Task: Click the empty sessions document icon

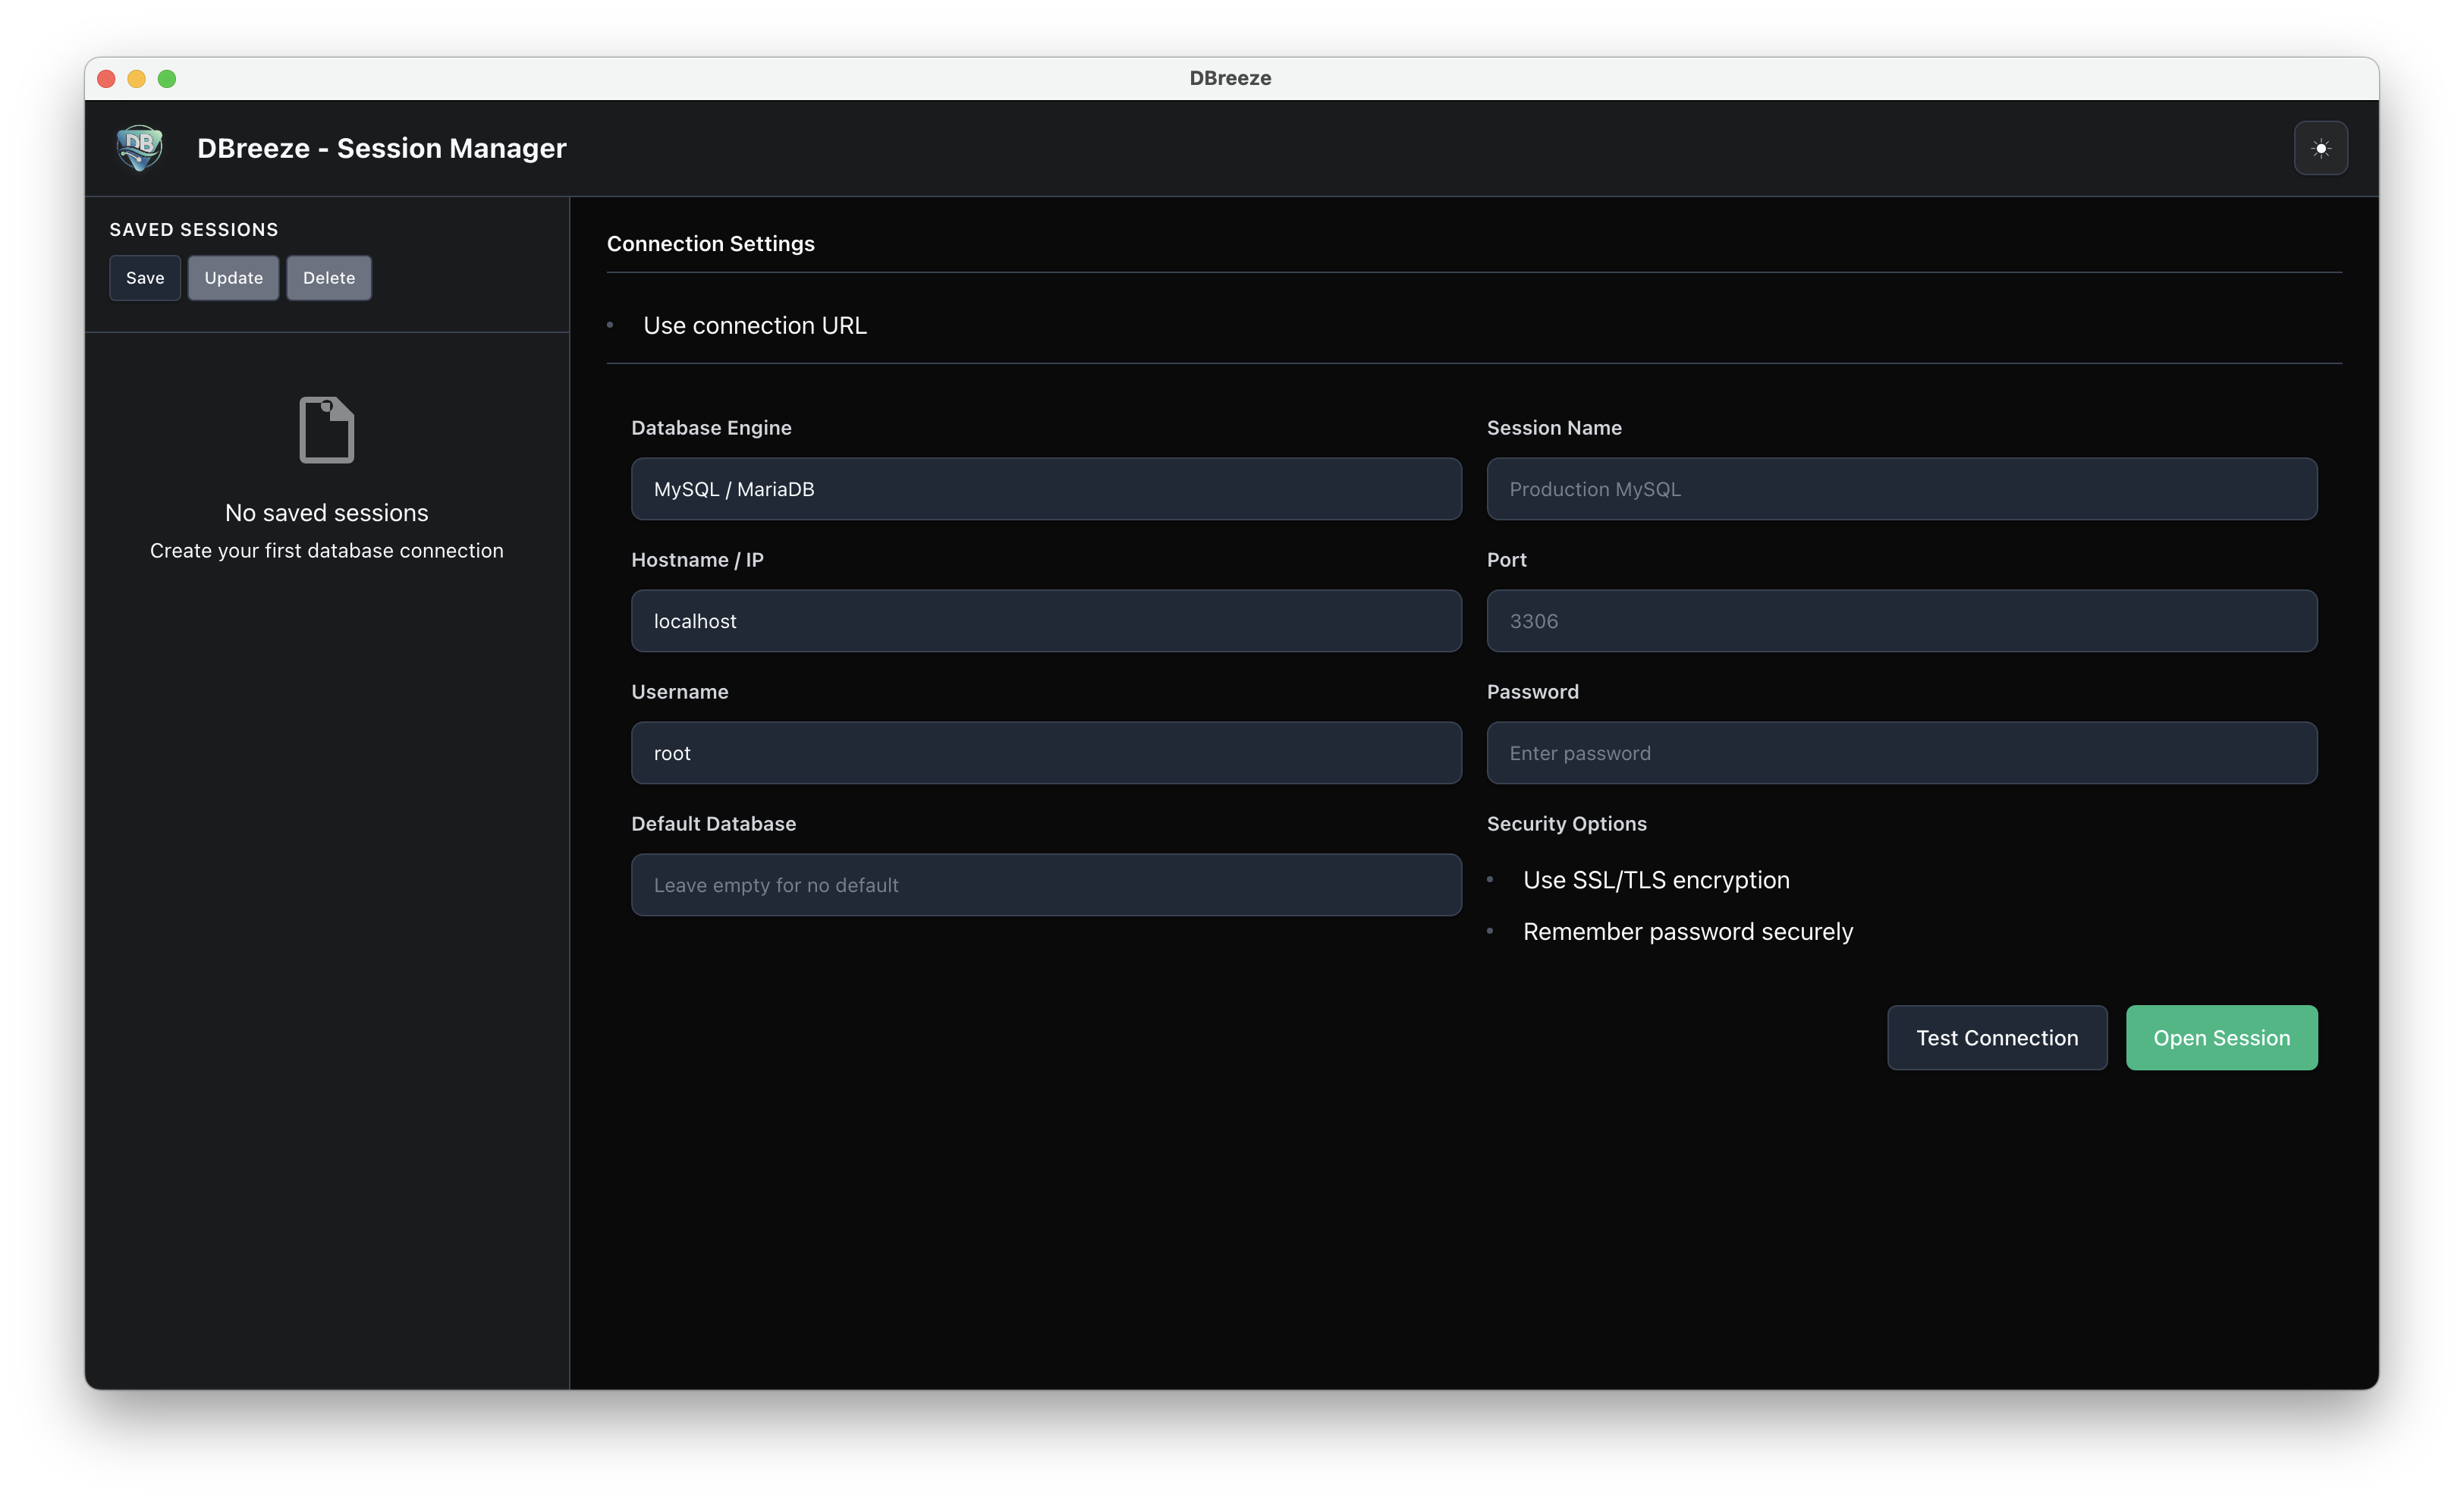Action: (x=326, y=430)
